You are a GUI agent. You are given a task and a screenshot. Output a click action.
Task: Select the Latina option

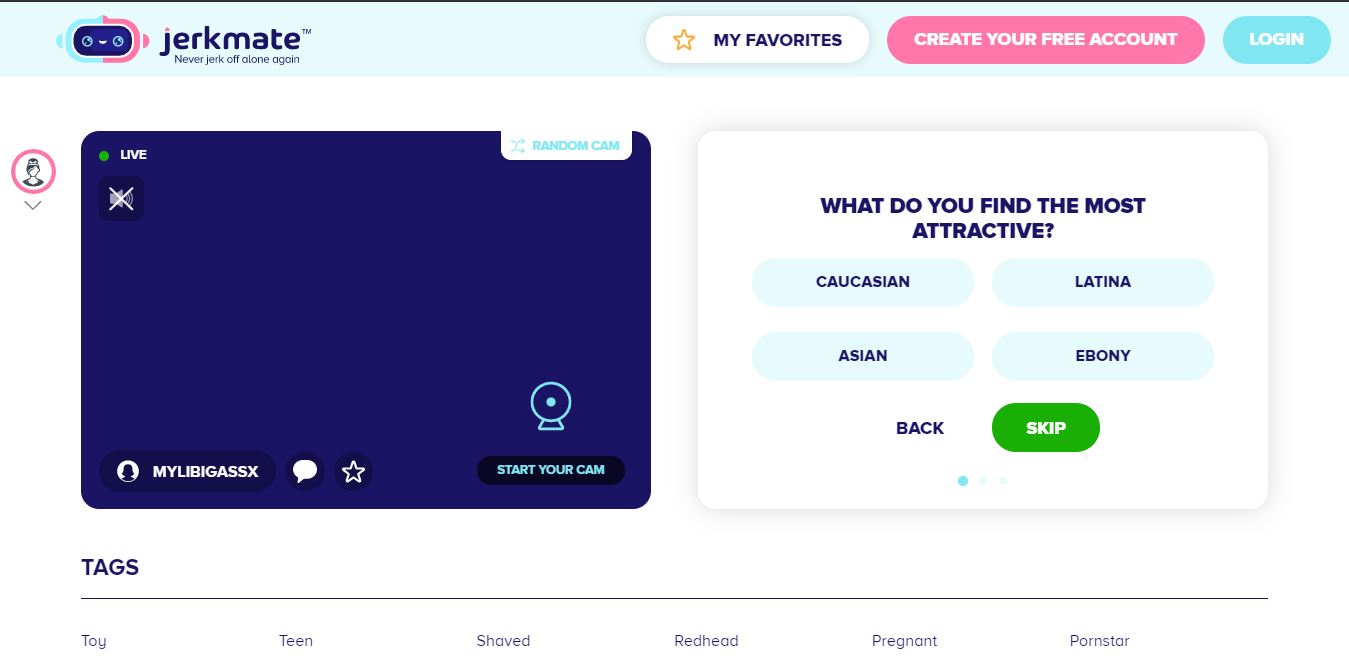point(1102,282)
